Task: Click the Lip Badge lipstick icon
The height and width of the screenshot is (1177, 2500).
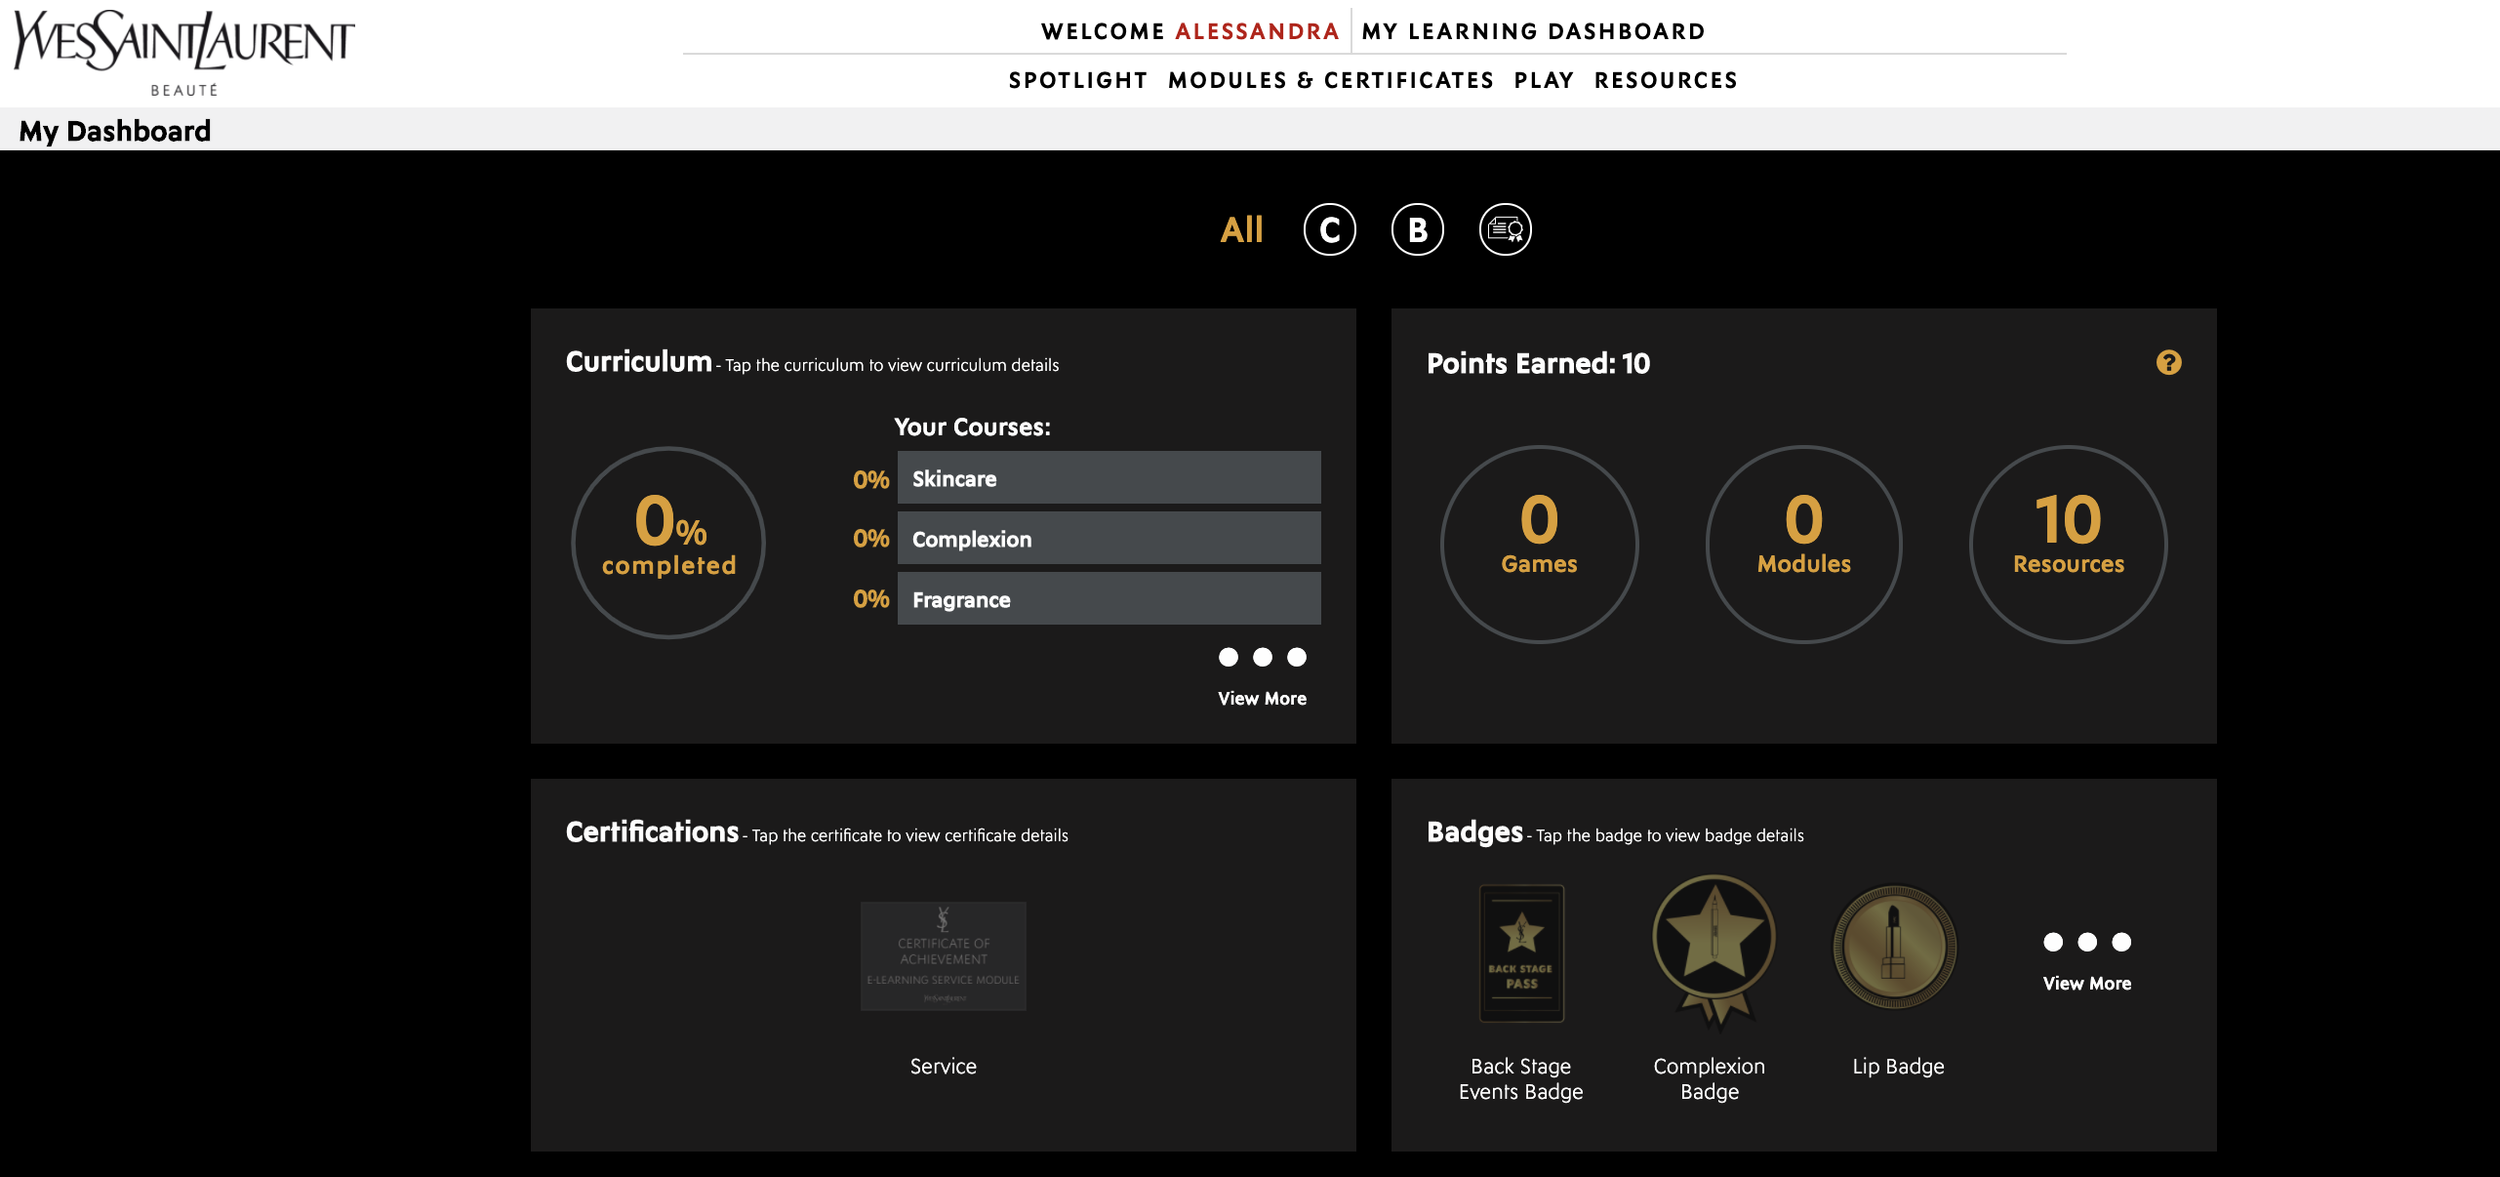Action: tap(1894, 947)
